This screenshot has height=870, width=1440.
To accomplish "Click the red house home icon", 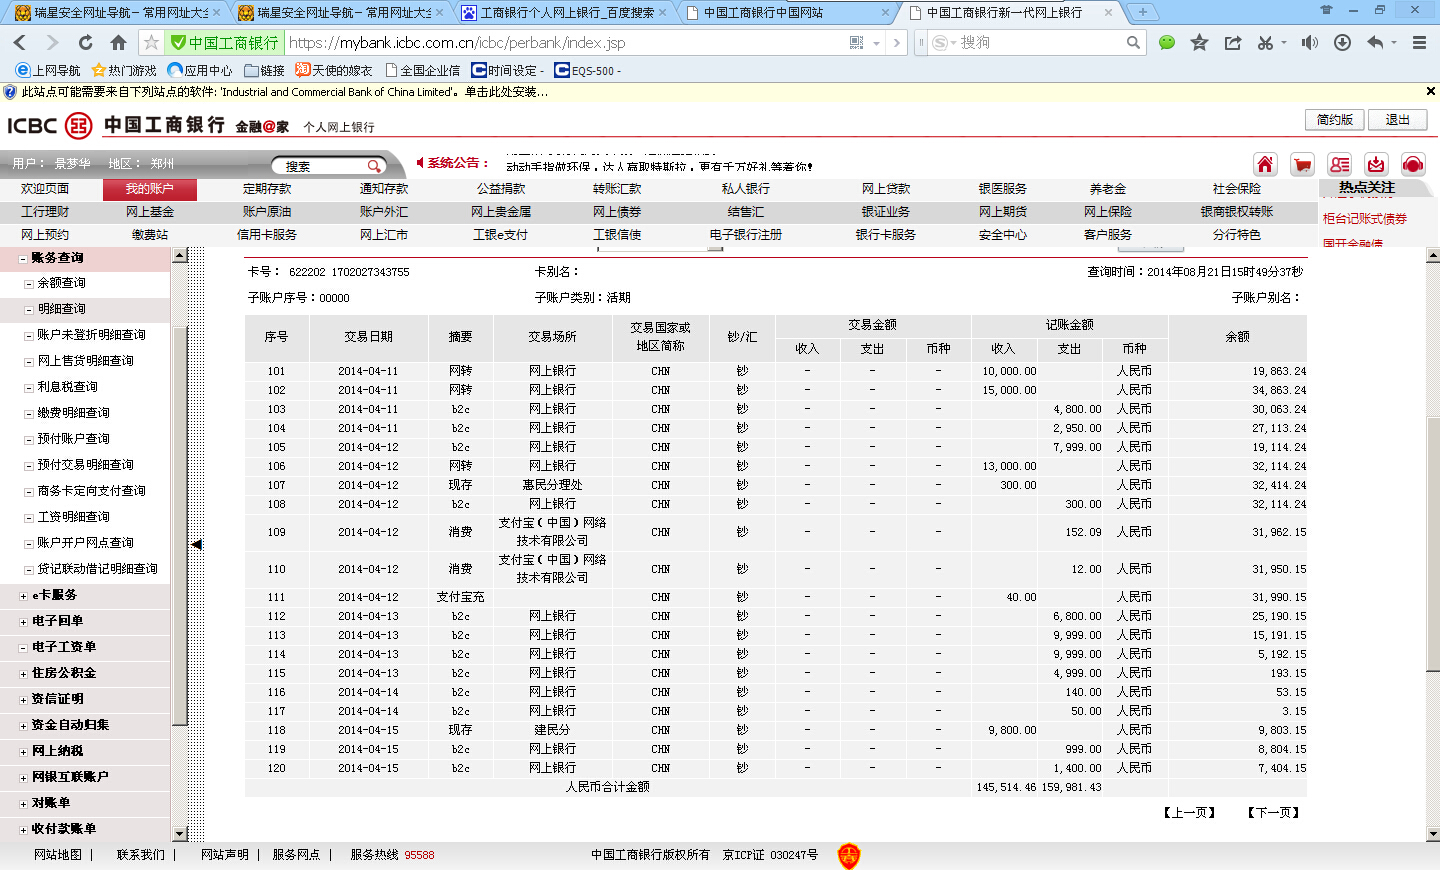I will pos(1265,165).
